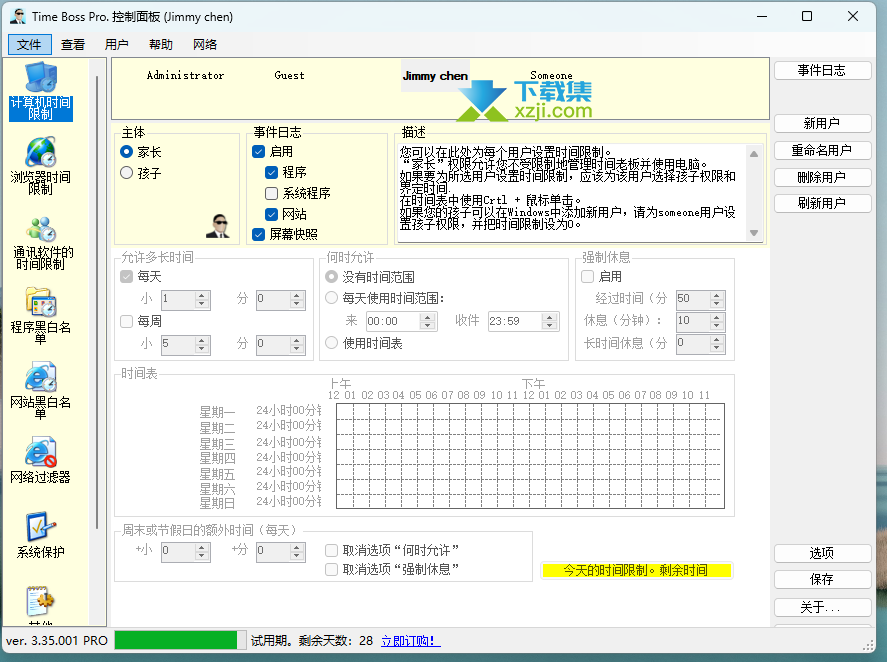Click the 长时间休息 stepper arrows
Image resolution: width=887 pixels, height=662 pixels.
(717, 343)
